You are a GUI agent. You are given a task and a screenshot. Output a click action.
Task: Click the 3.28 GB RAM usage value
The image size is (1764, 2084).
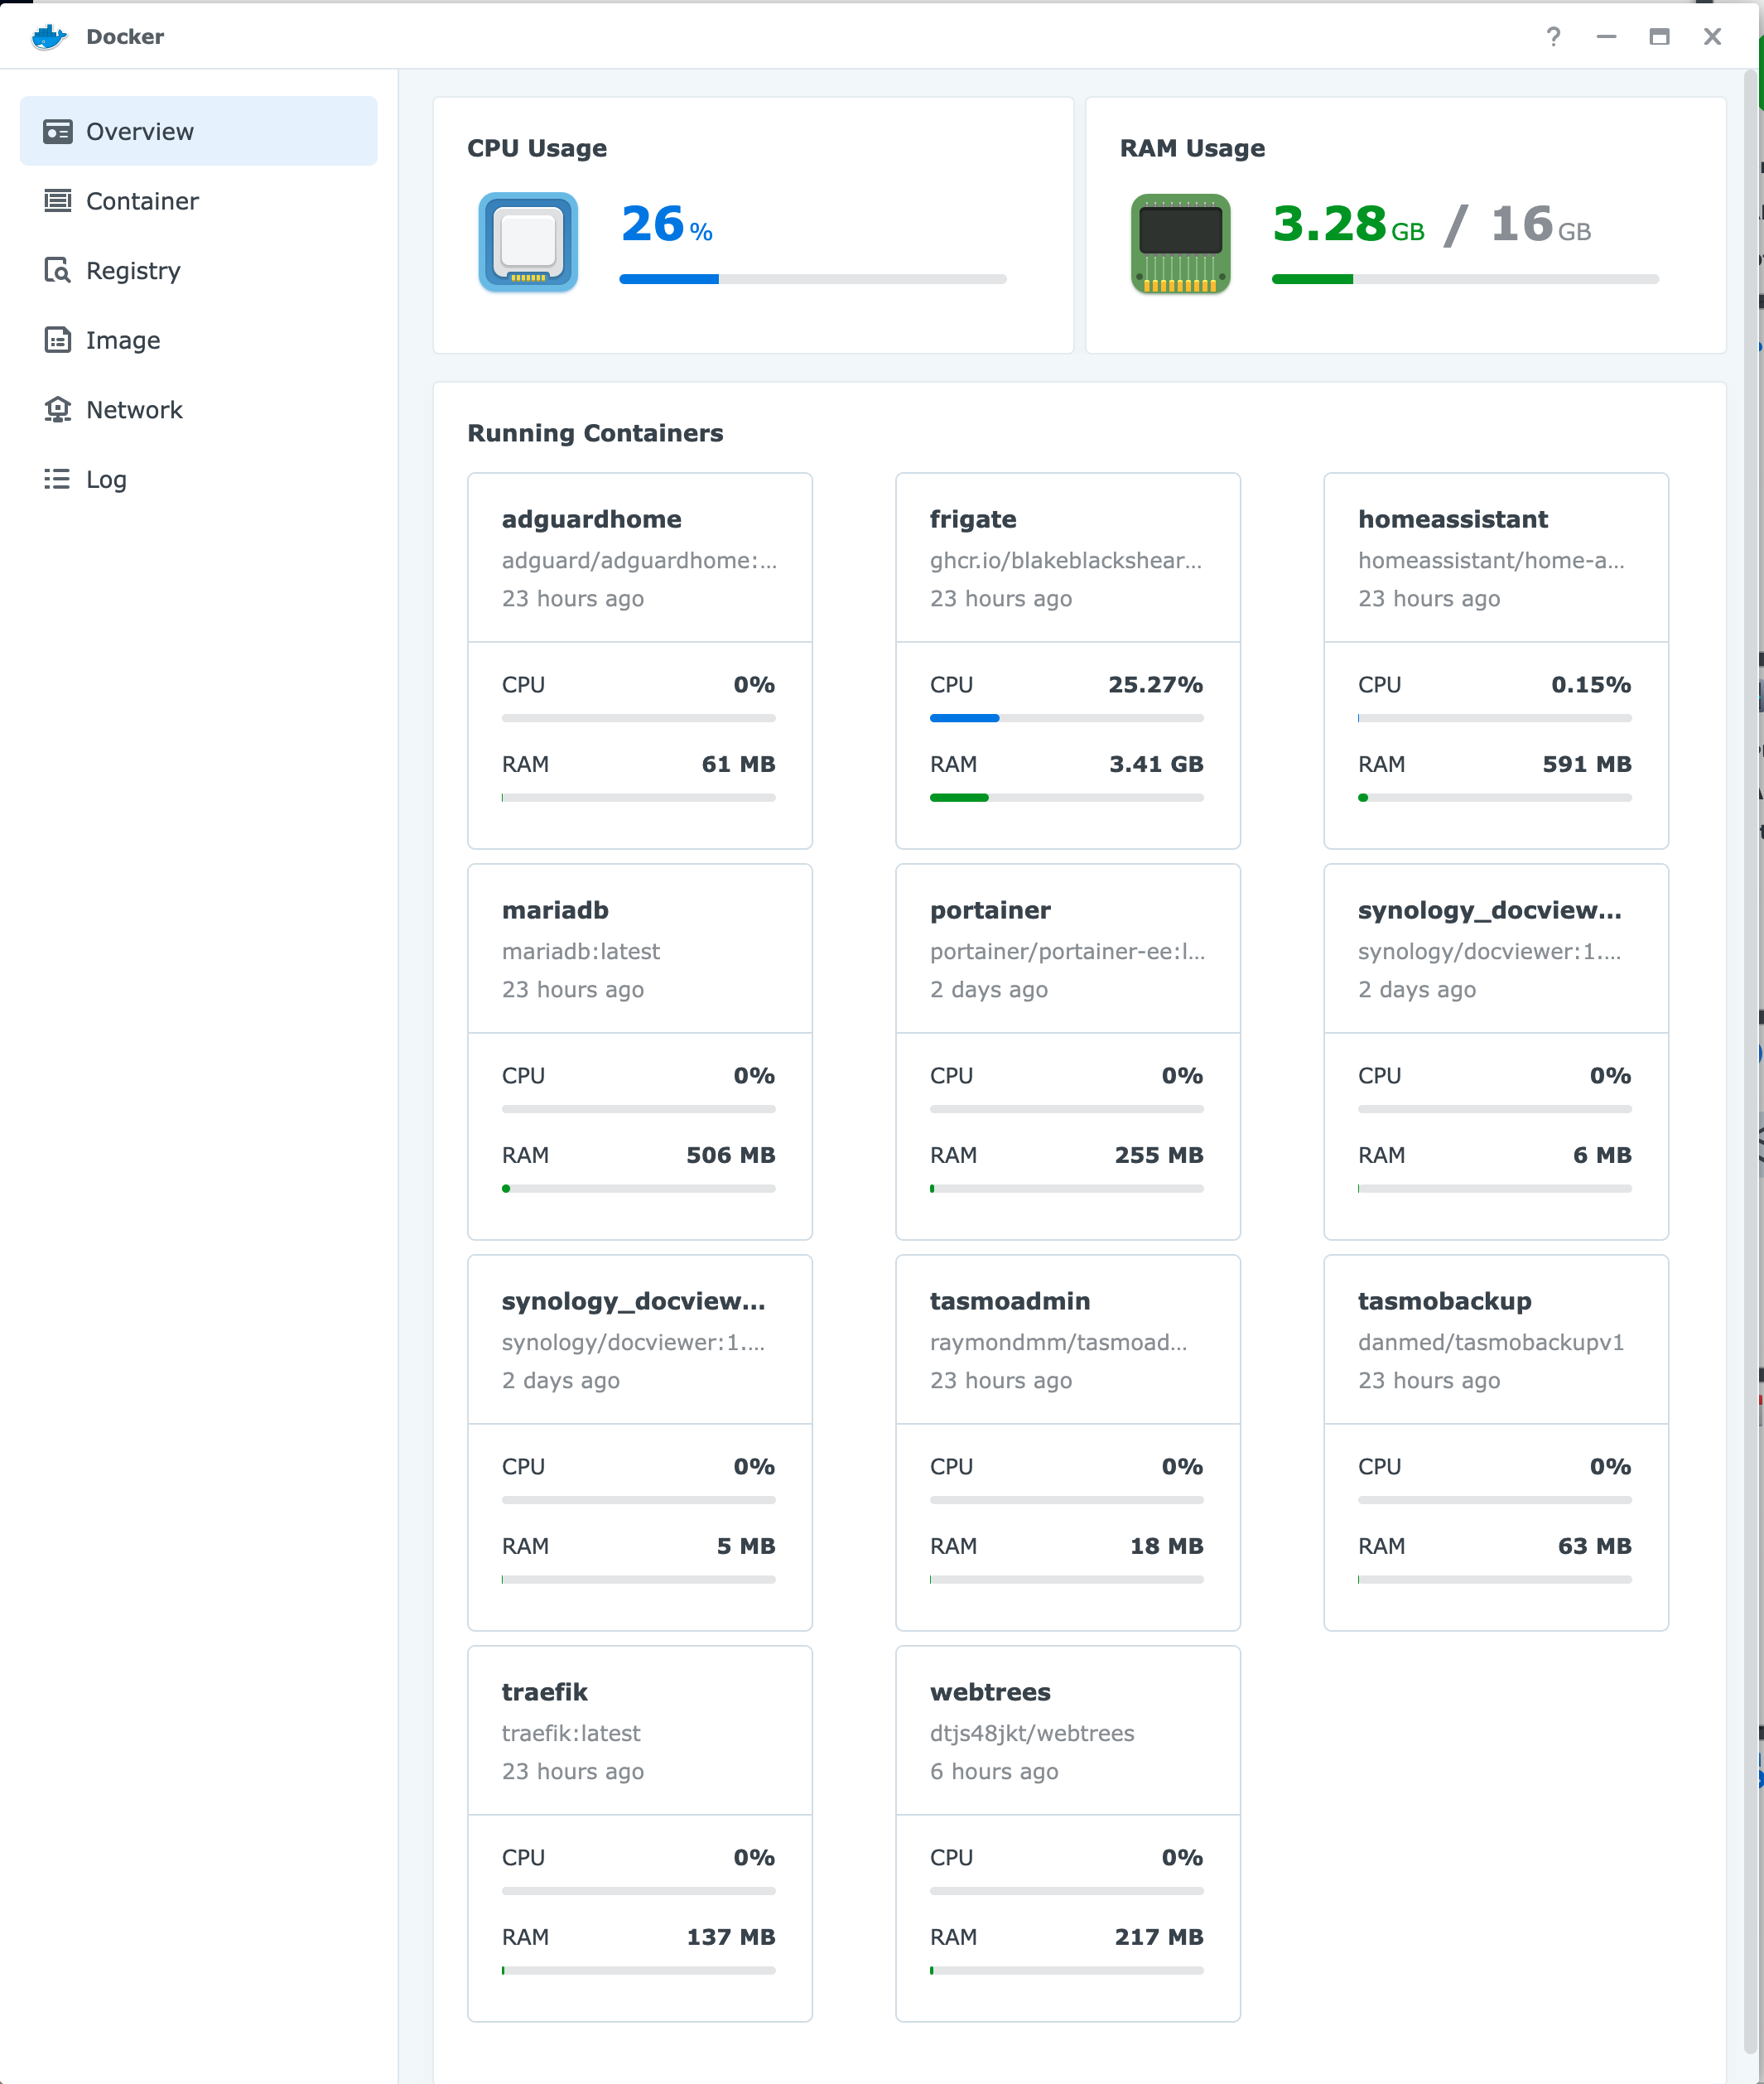tap(1348, 223)
